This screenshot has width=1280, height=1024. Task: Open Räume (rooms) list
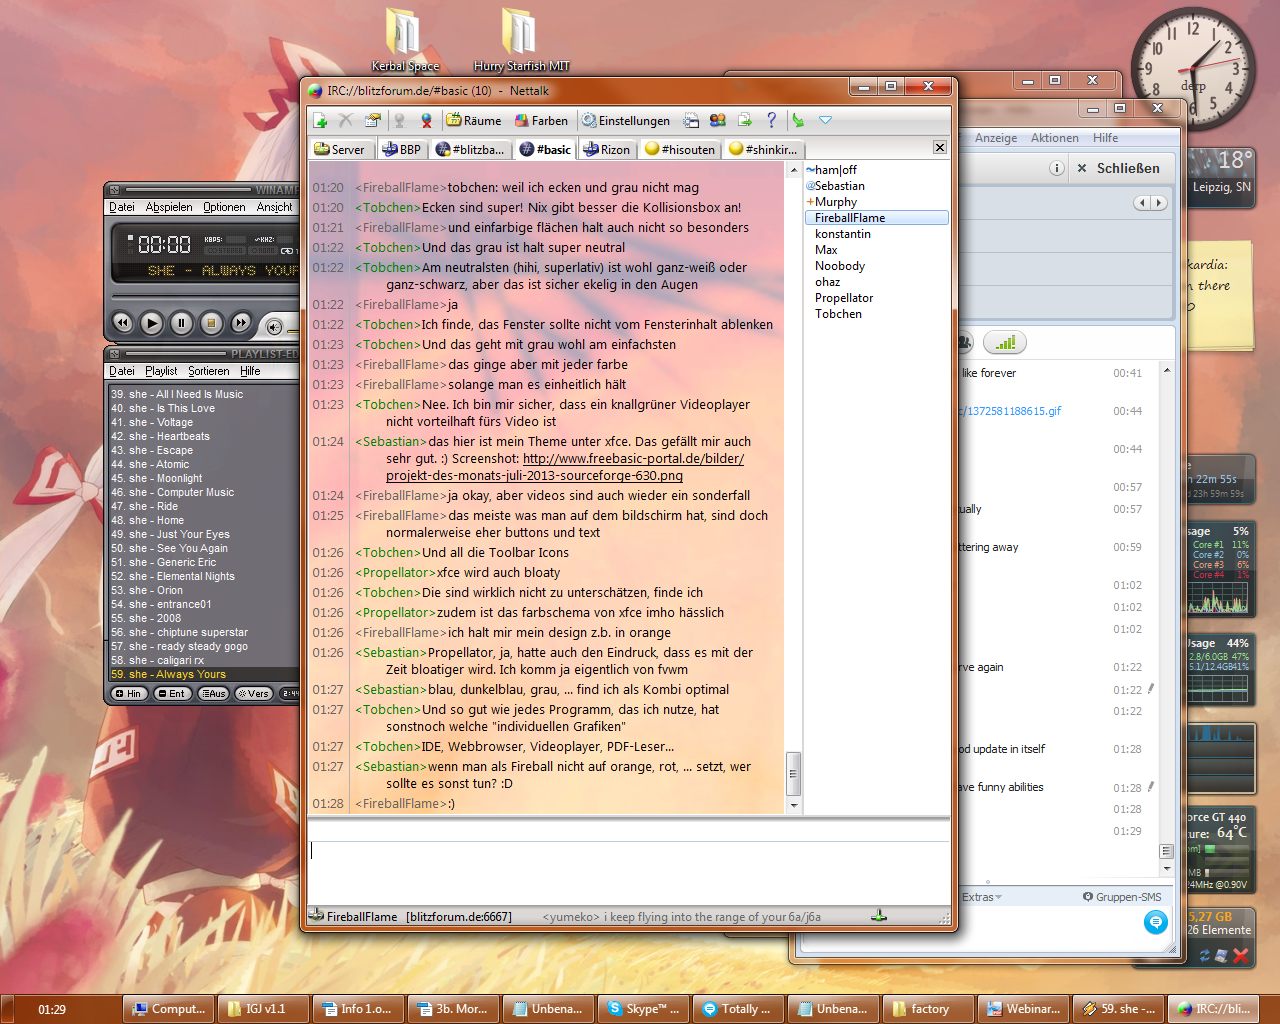474,120
